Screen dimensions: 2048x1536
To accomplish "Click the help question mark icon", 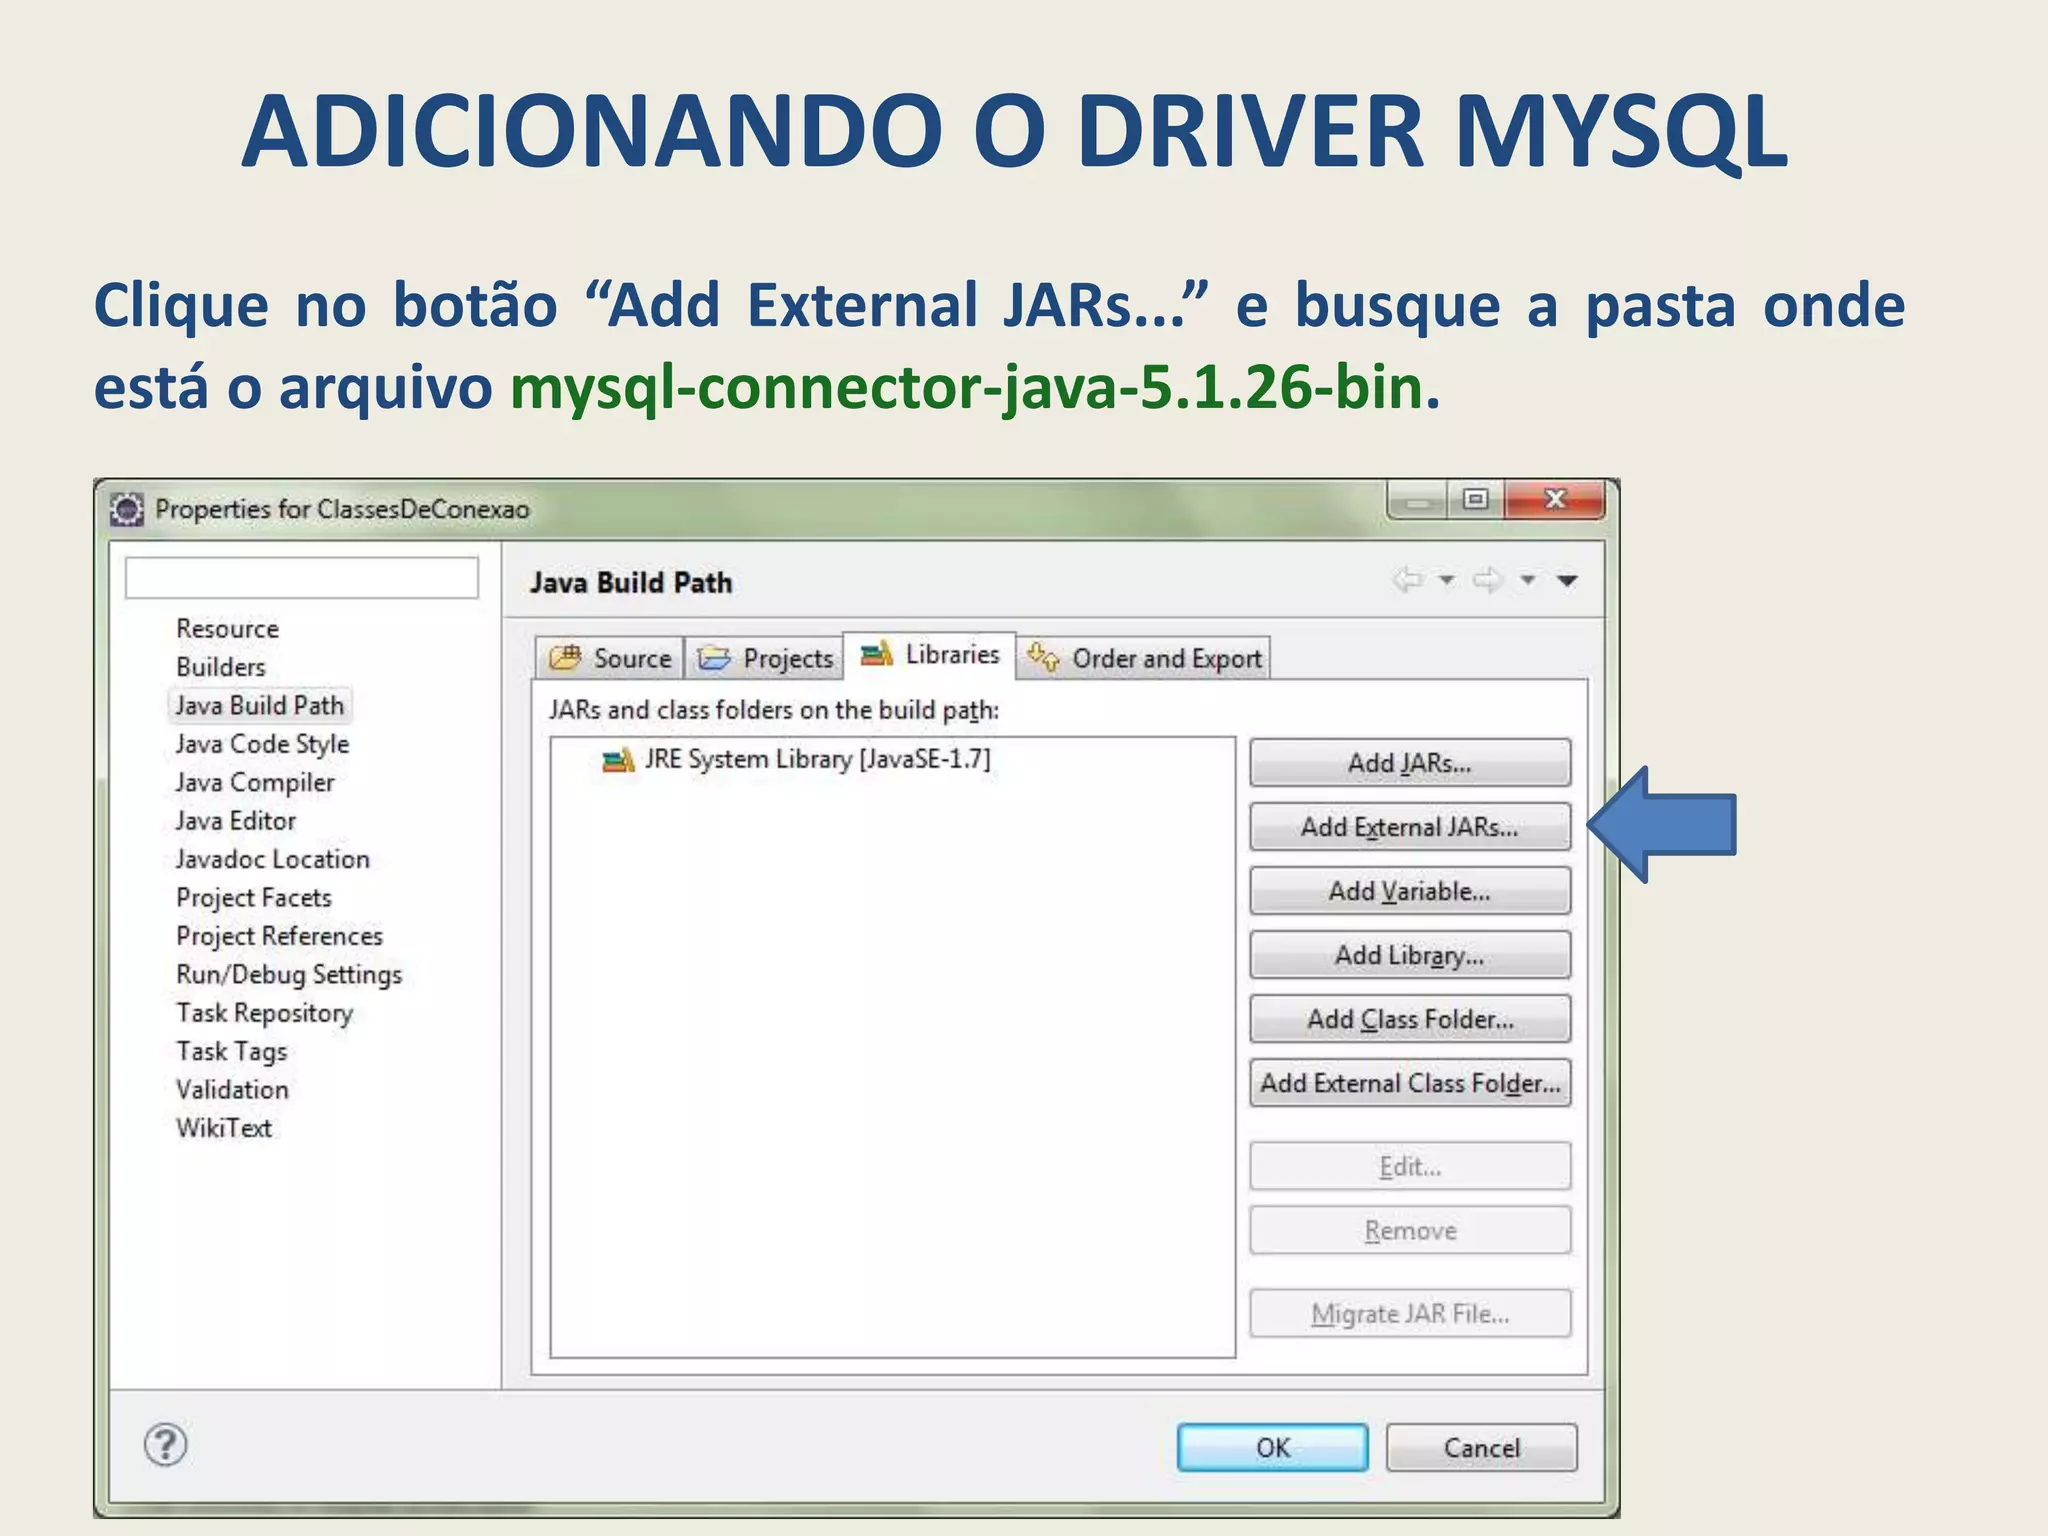I will [165, 1445].
